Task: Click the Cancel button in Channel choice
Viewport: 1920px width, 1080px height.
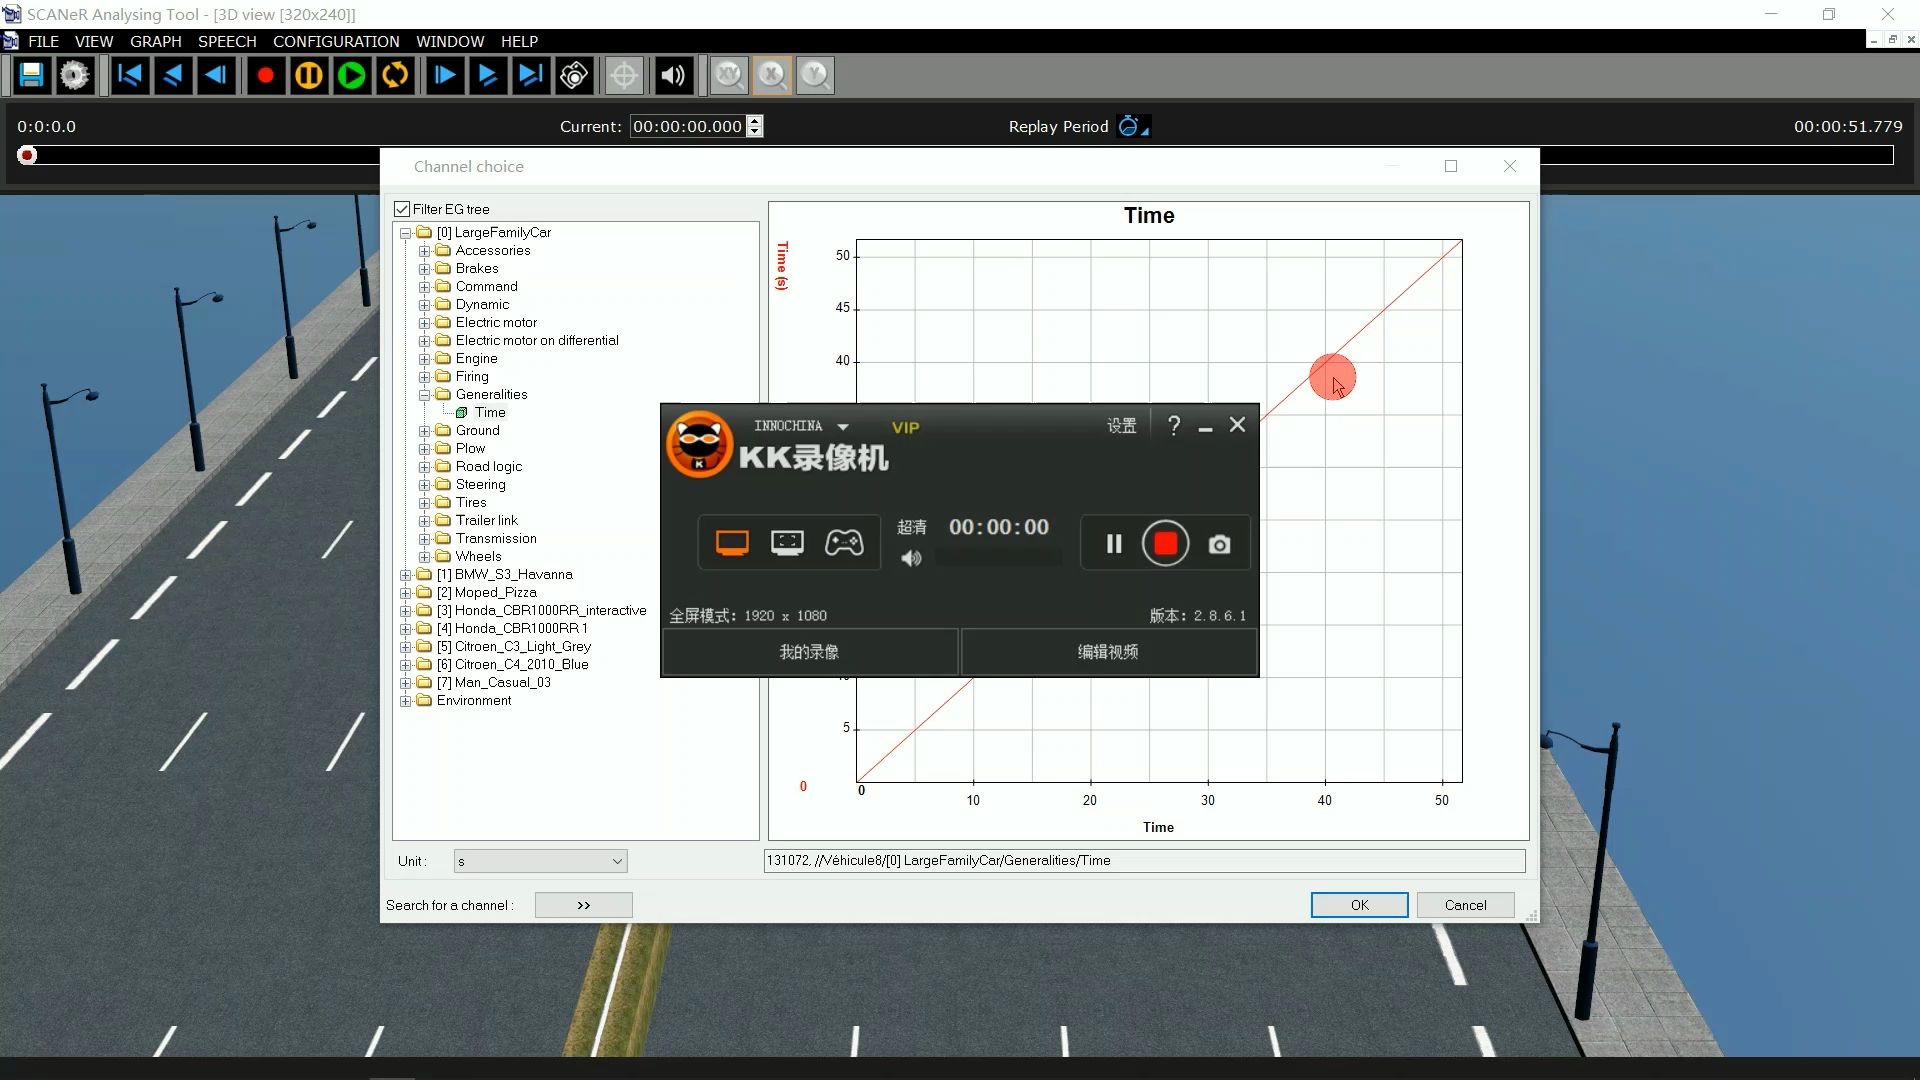Action: tap(1465, 905)
